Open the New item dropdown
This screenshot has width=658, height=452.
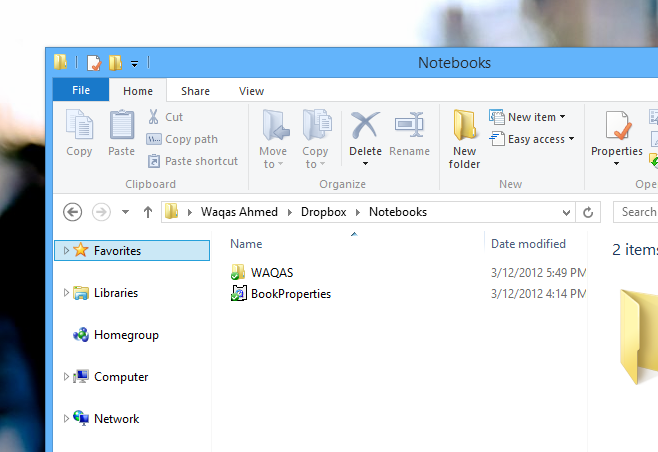[x=527, y=117]
